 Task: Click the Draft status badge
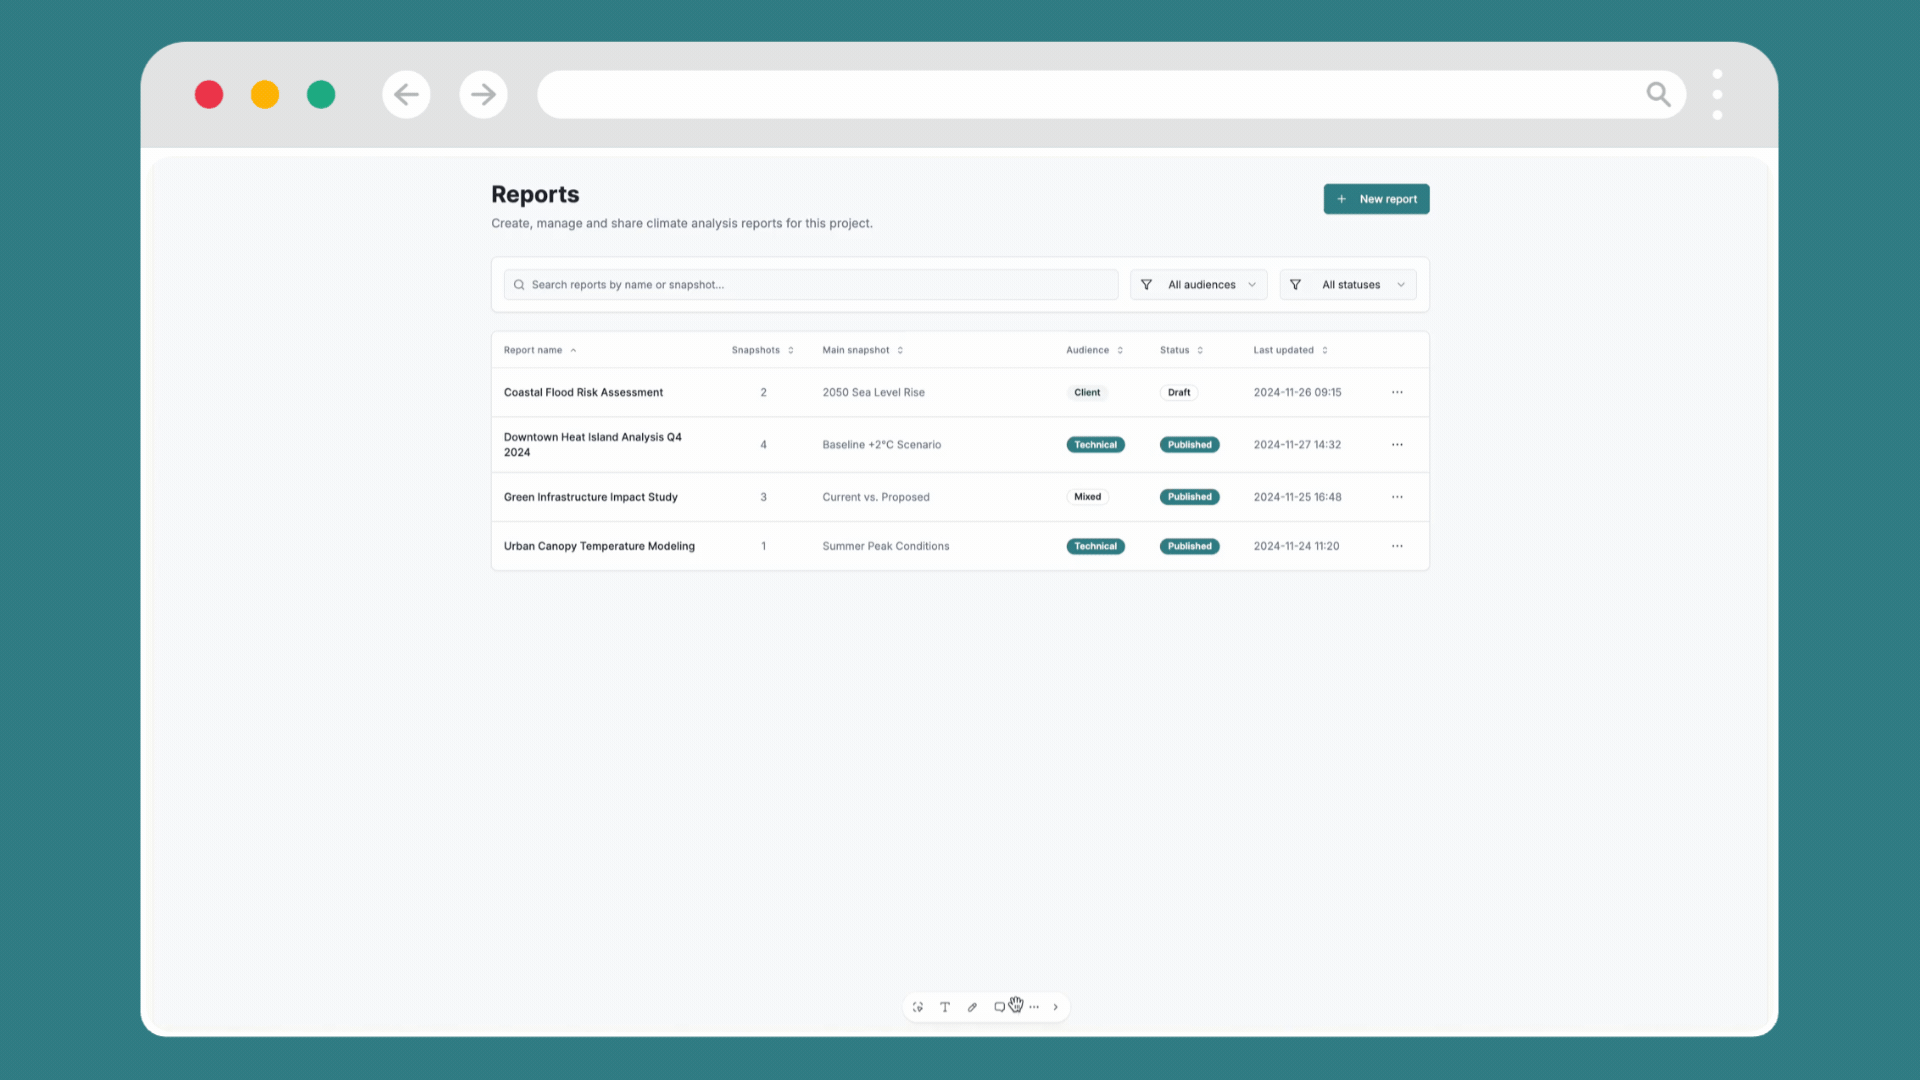coord(1179,392)
